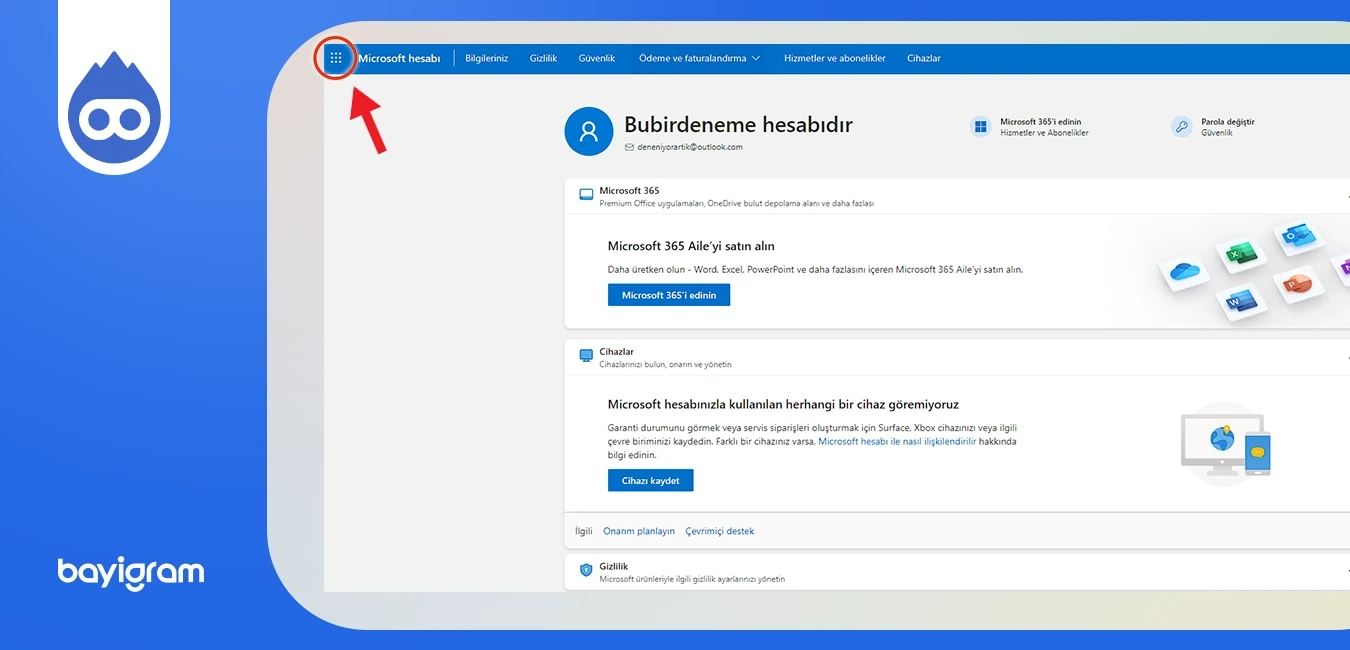Click the grid icon beside Microsoft 365'i edinin
The image size is (1350, 650).
point(980,126)
